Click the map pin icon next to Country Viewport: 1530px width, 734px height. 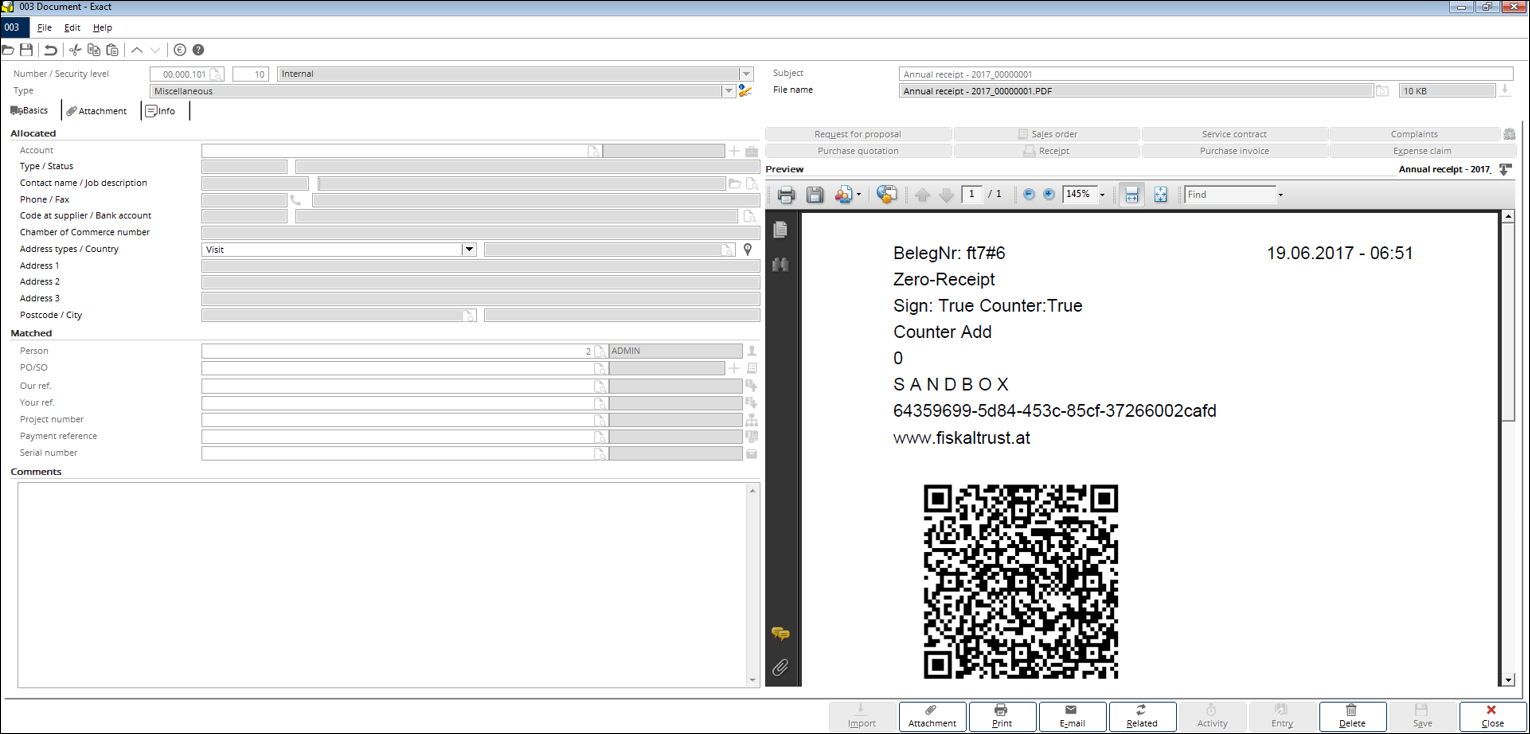[x=747, y=249]
